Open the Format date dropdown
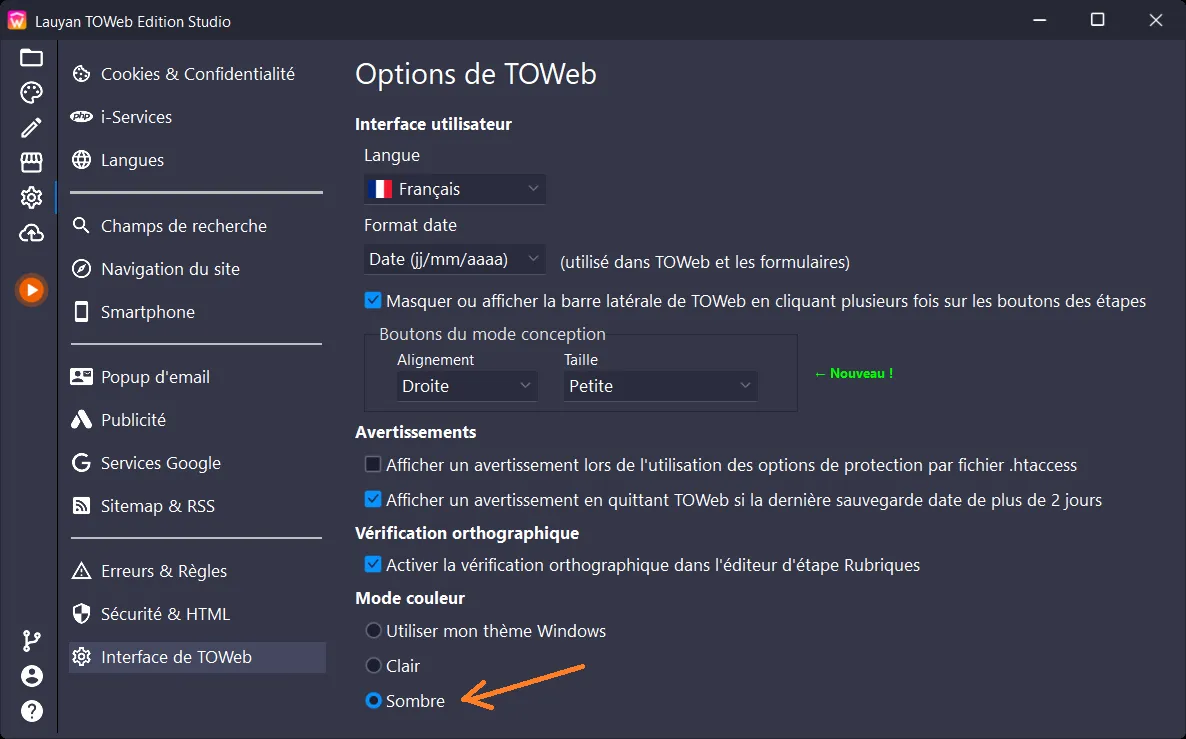Viewport: 1186px width, 739px height. coord(454,259)
